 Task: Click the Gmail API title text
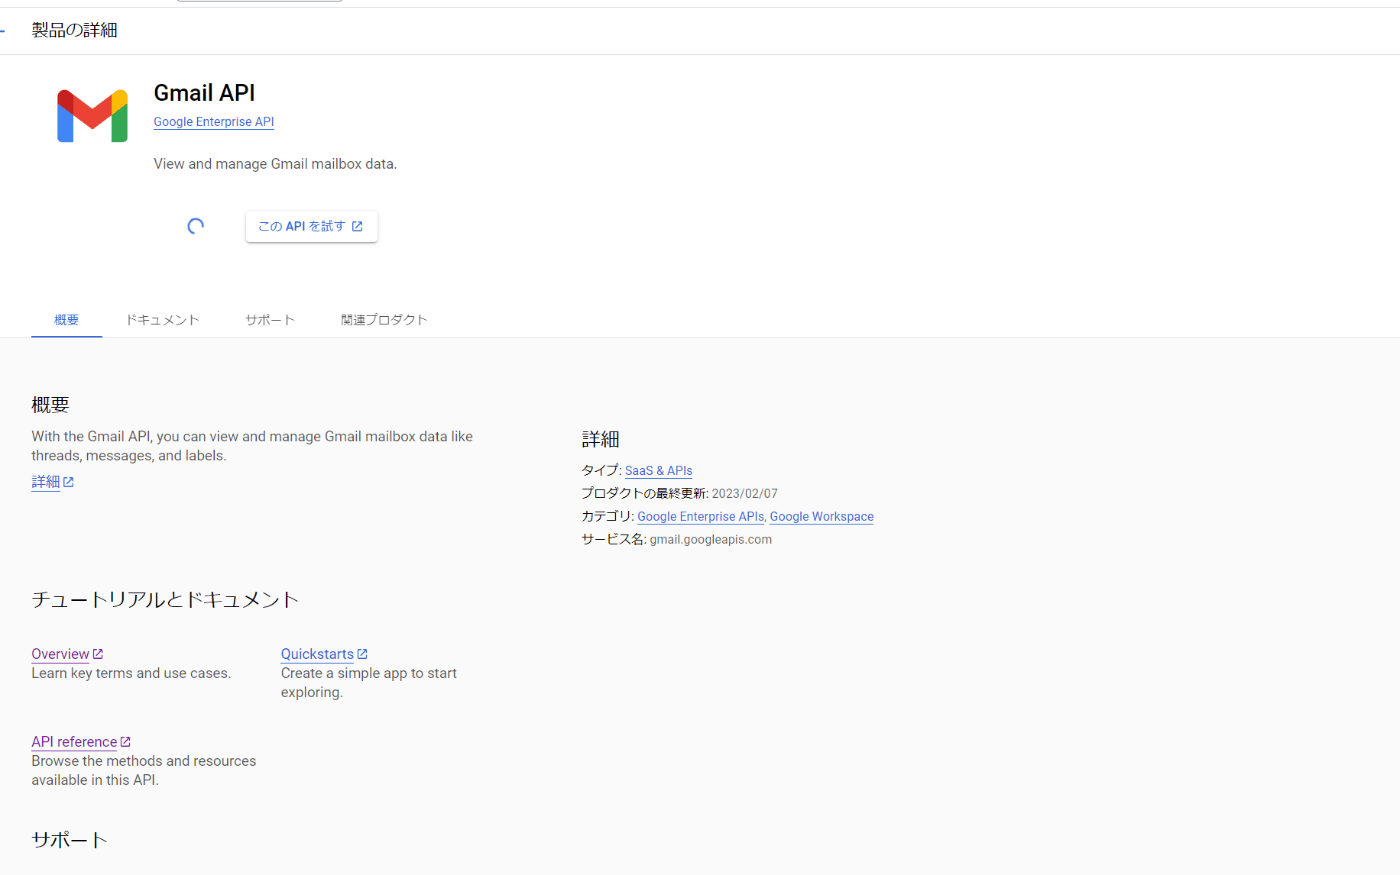click(x=204, y=93)
